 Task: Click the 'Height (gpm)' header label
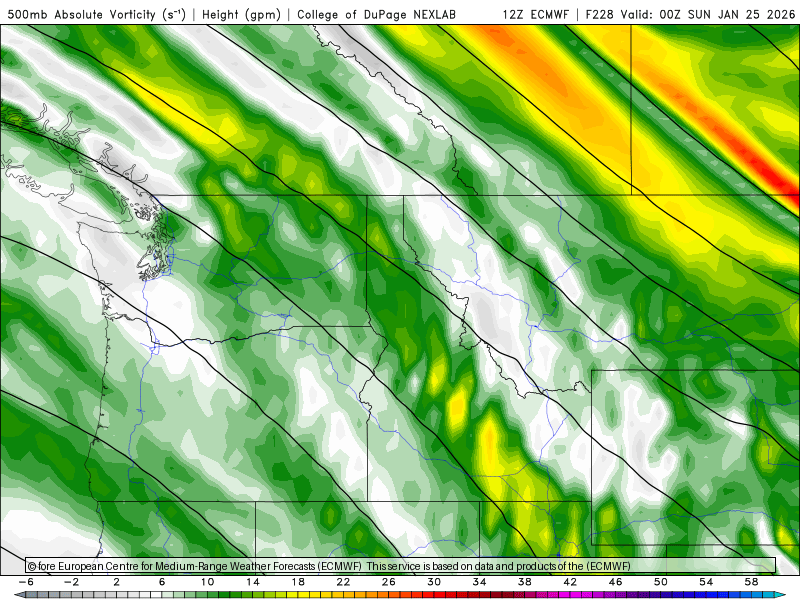[241, 15]
